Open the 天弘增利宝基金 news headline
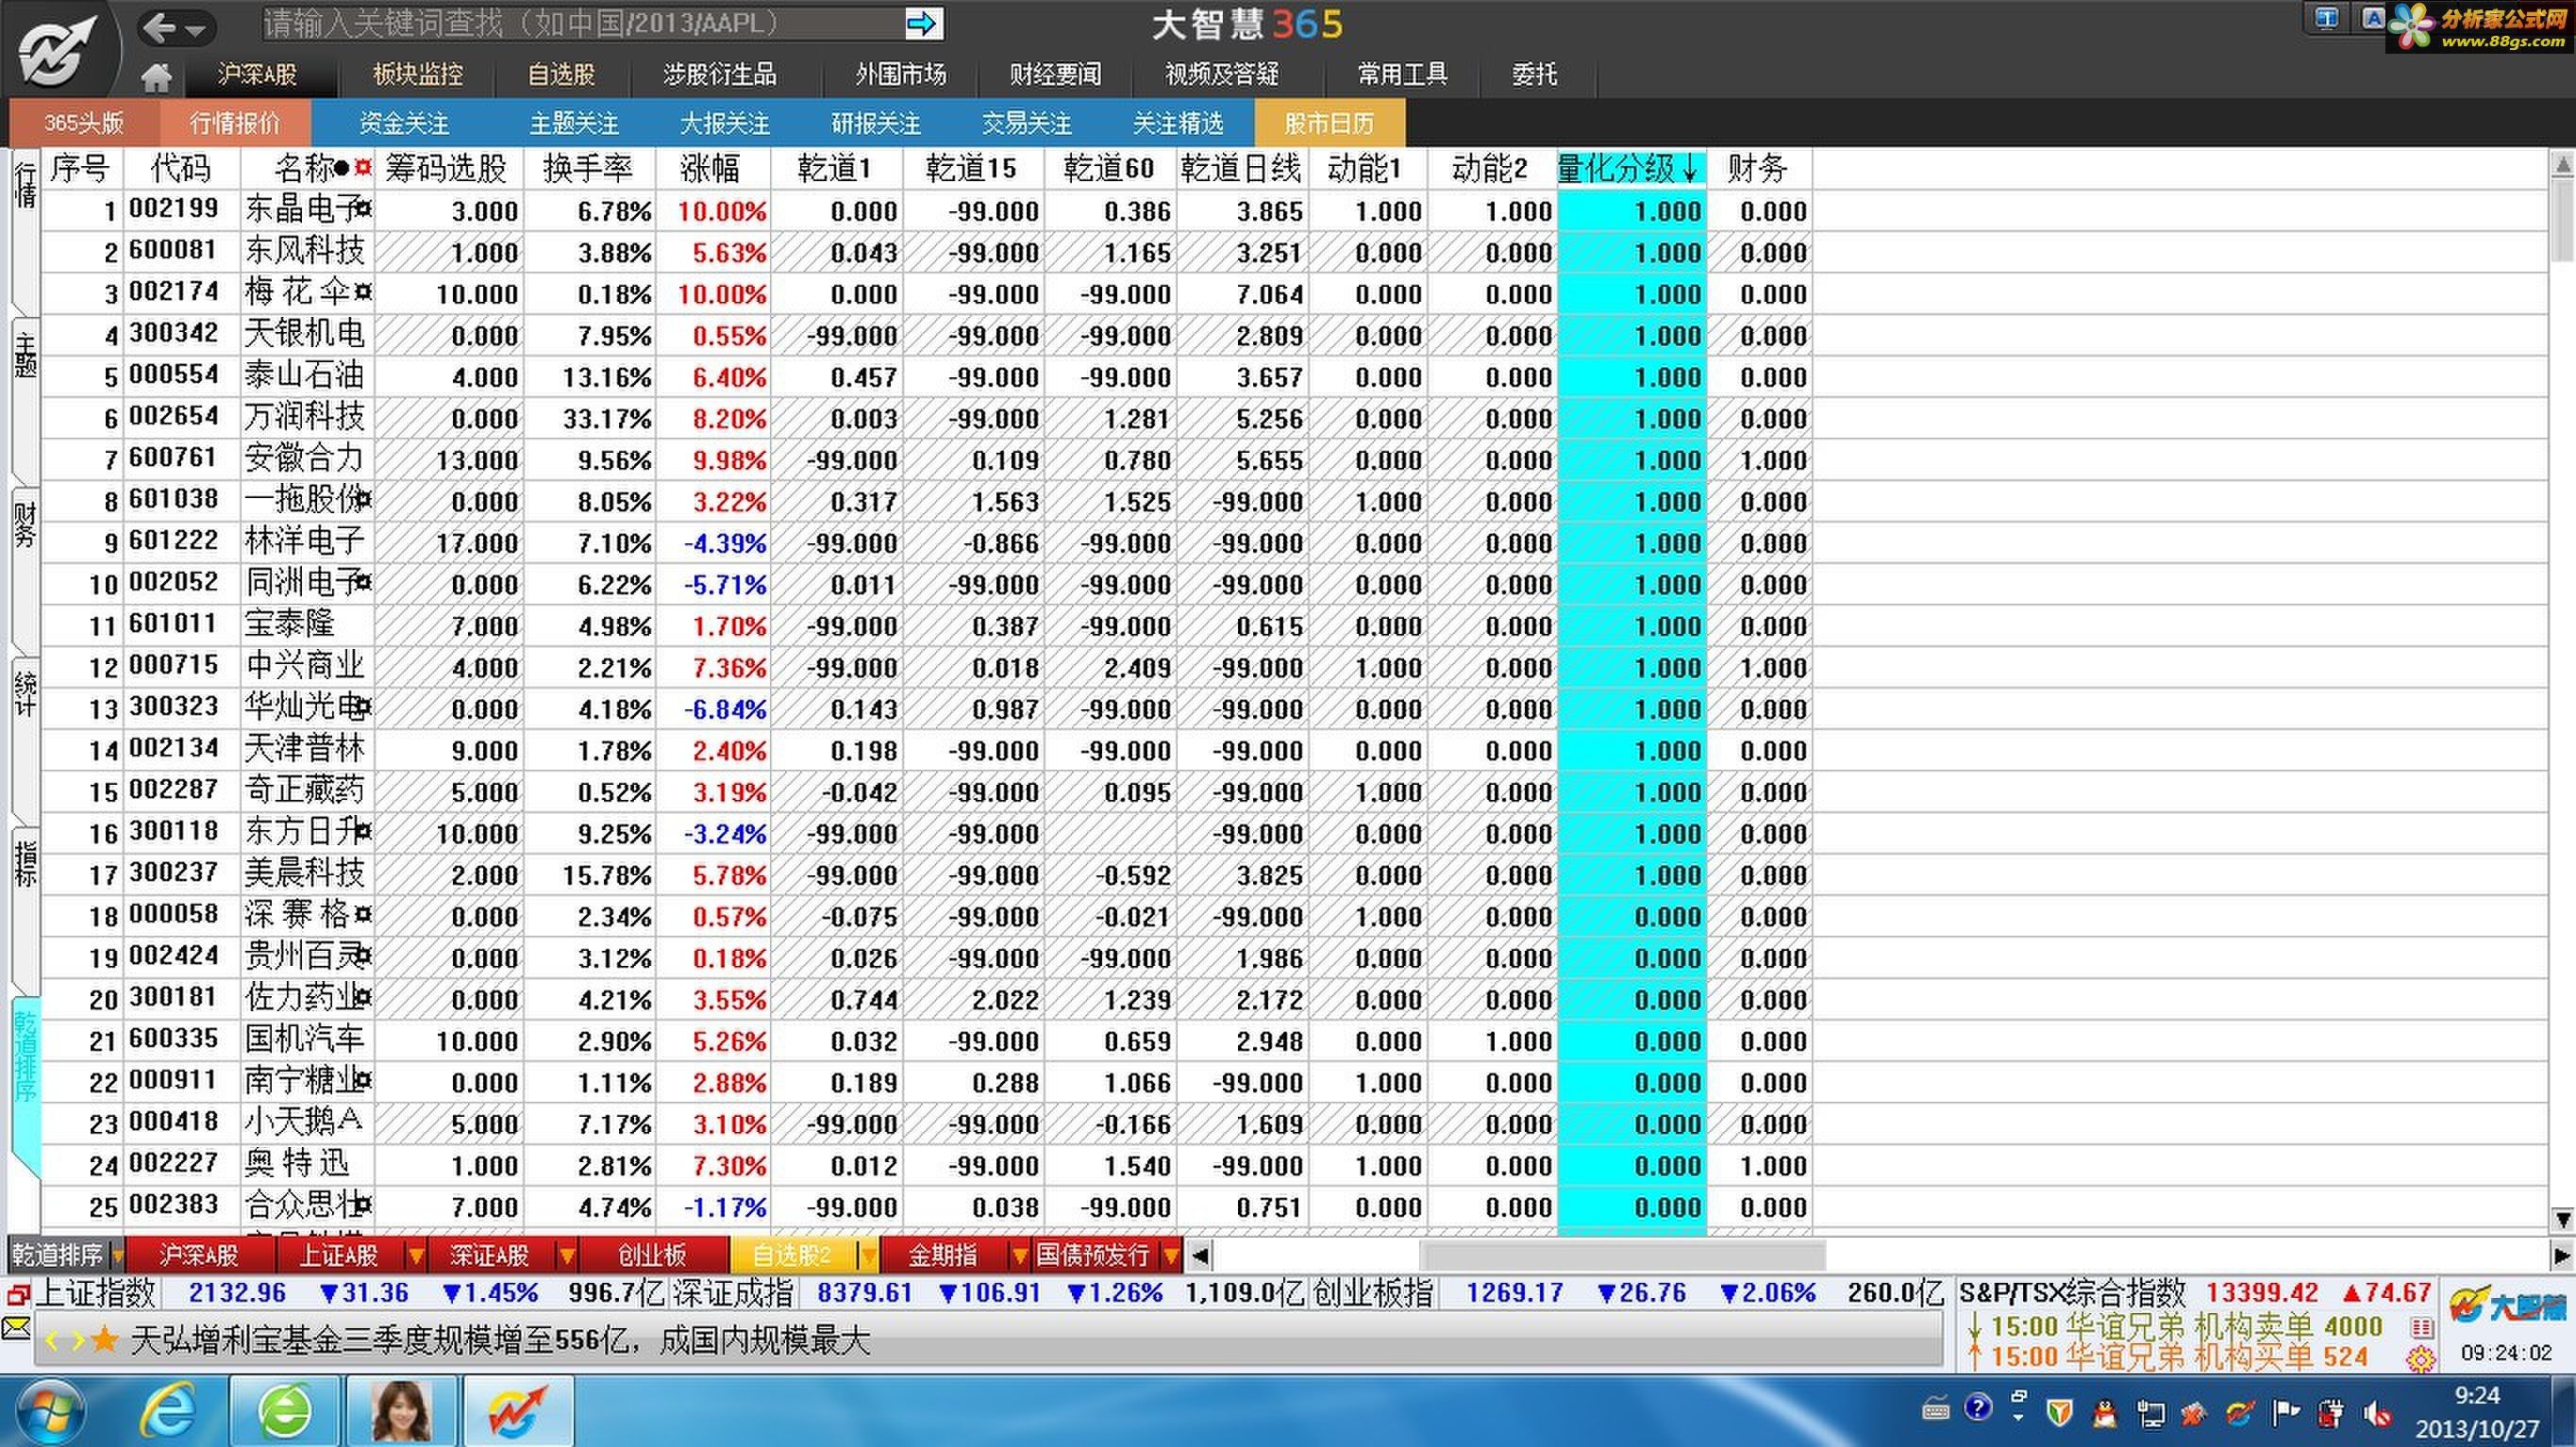This screenshot has height=1447, width=2576. [x=500, y=1340]
